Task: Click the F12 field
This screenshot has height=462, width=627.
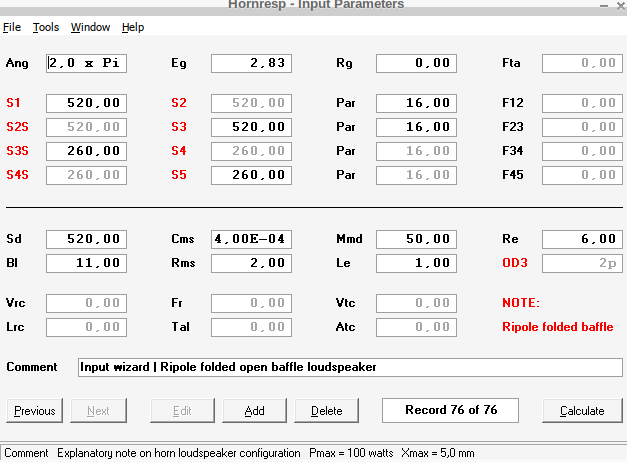Action: pos(582,103)
